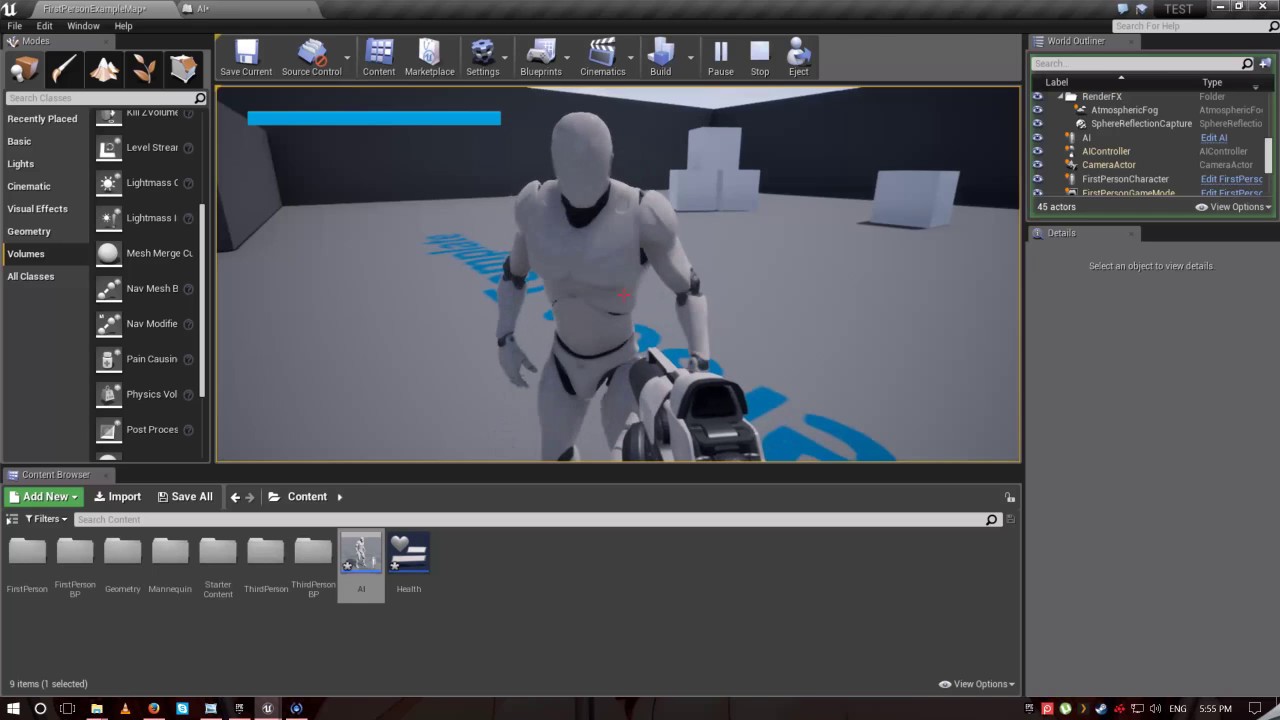Switch to the AI blueprint tab
The width and height of the screenshot is (1280, 720).
(203, 9)
